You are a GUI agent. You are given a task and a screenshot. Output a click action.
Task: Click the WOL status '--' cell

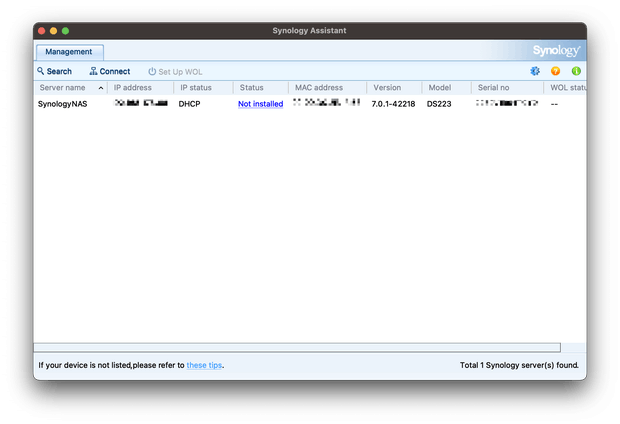click(x=554, y=104)
